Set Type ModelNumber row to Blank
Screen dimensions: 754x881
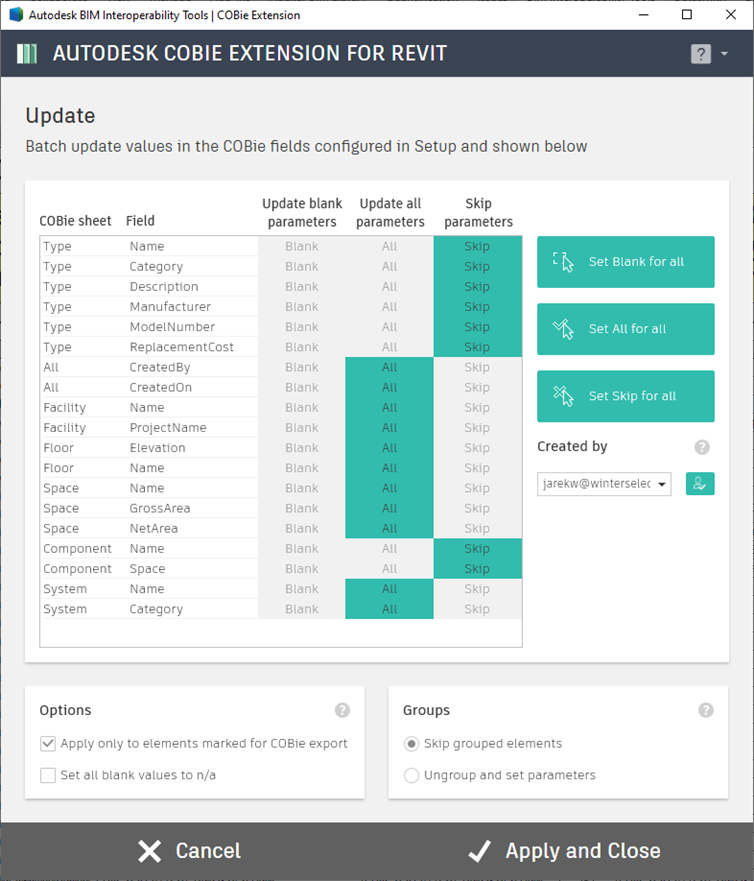click(302, 327)
